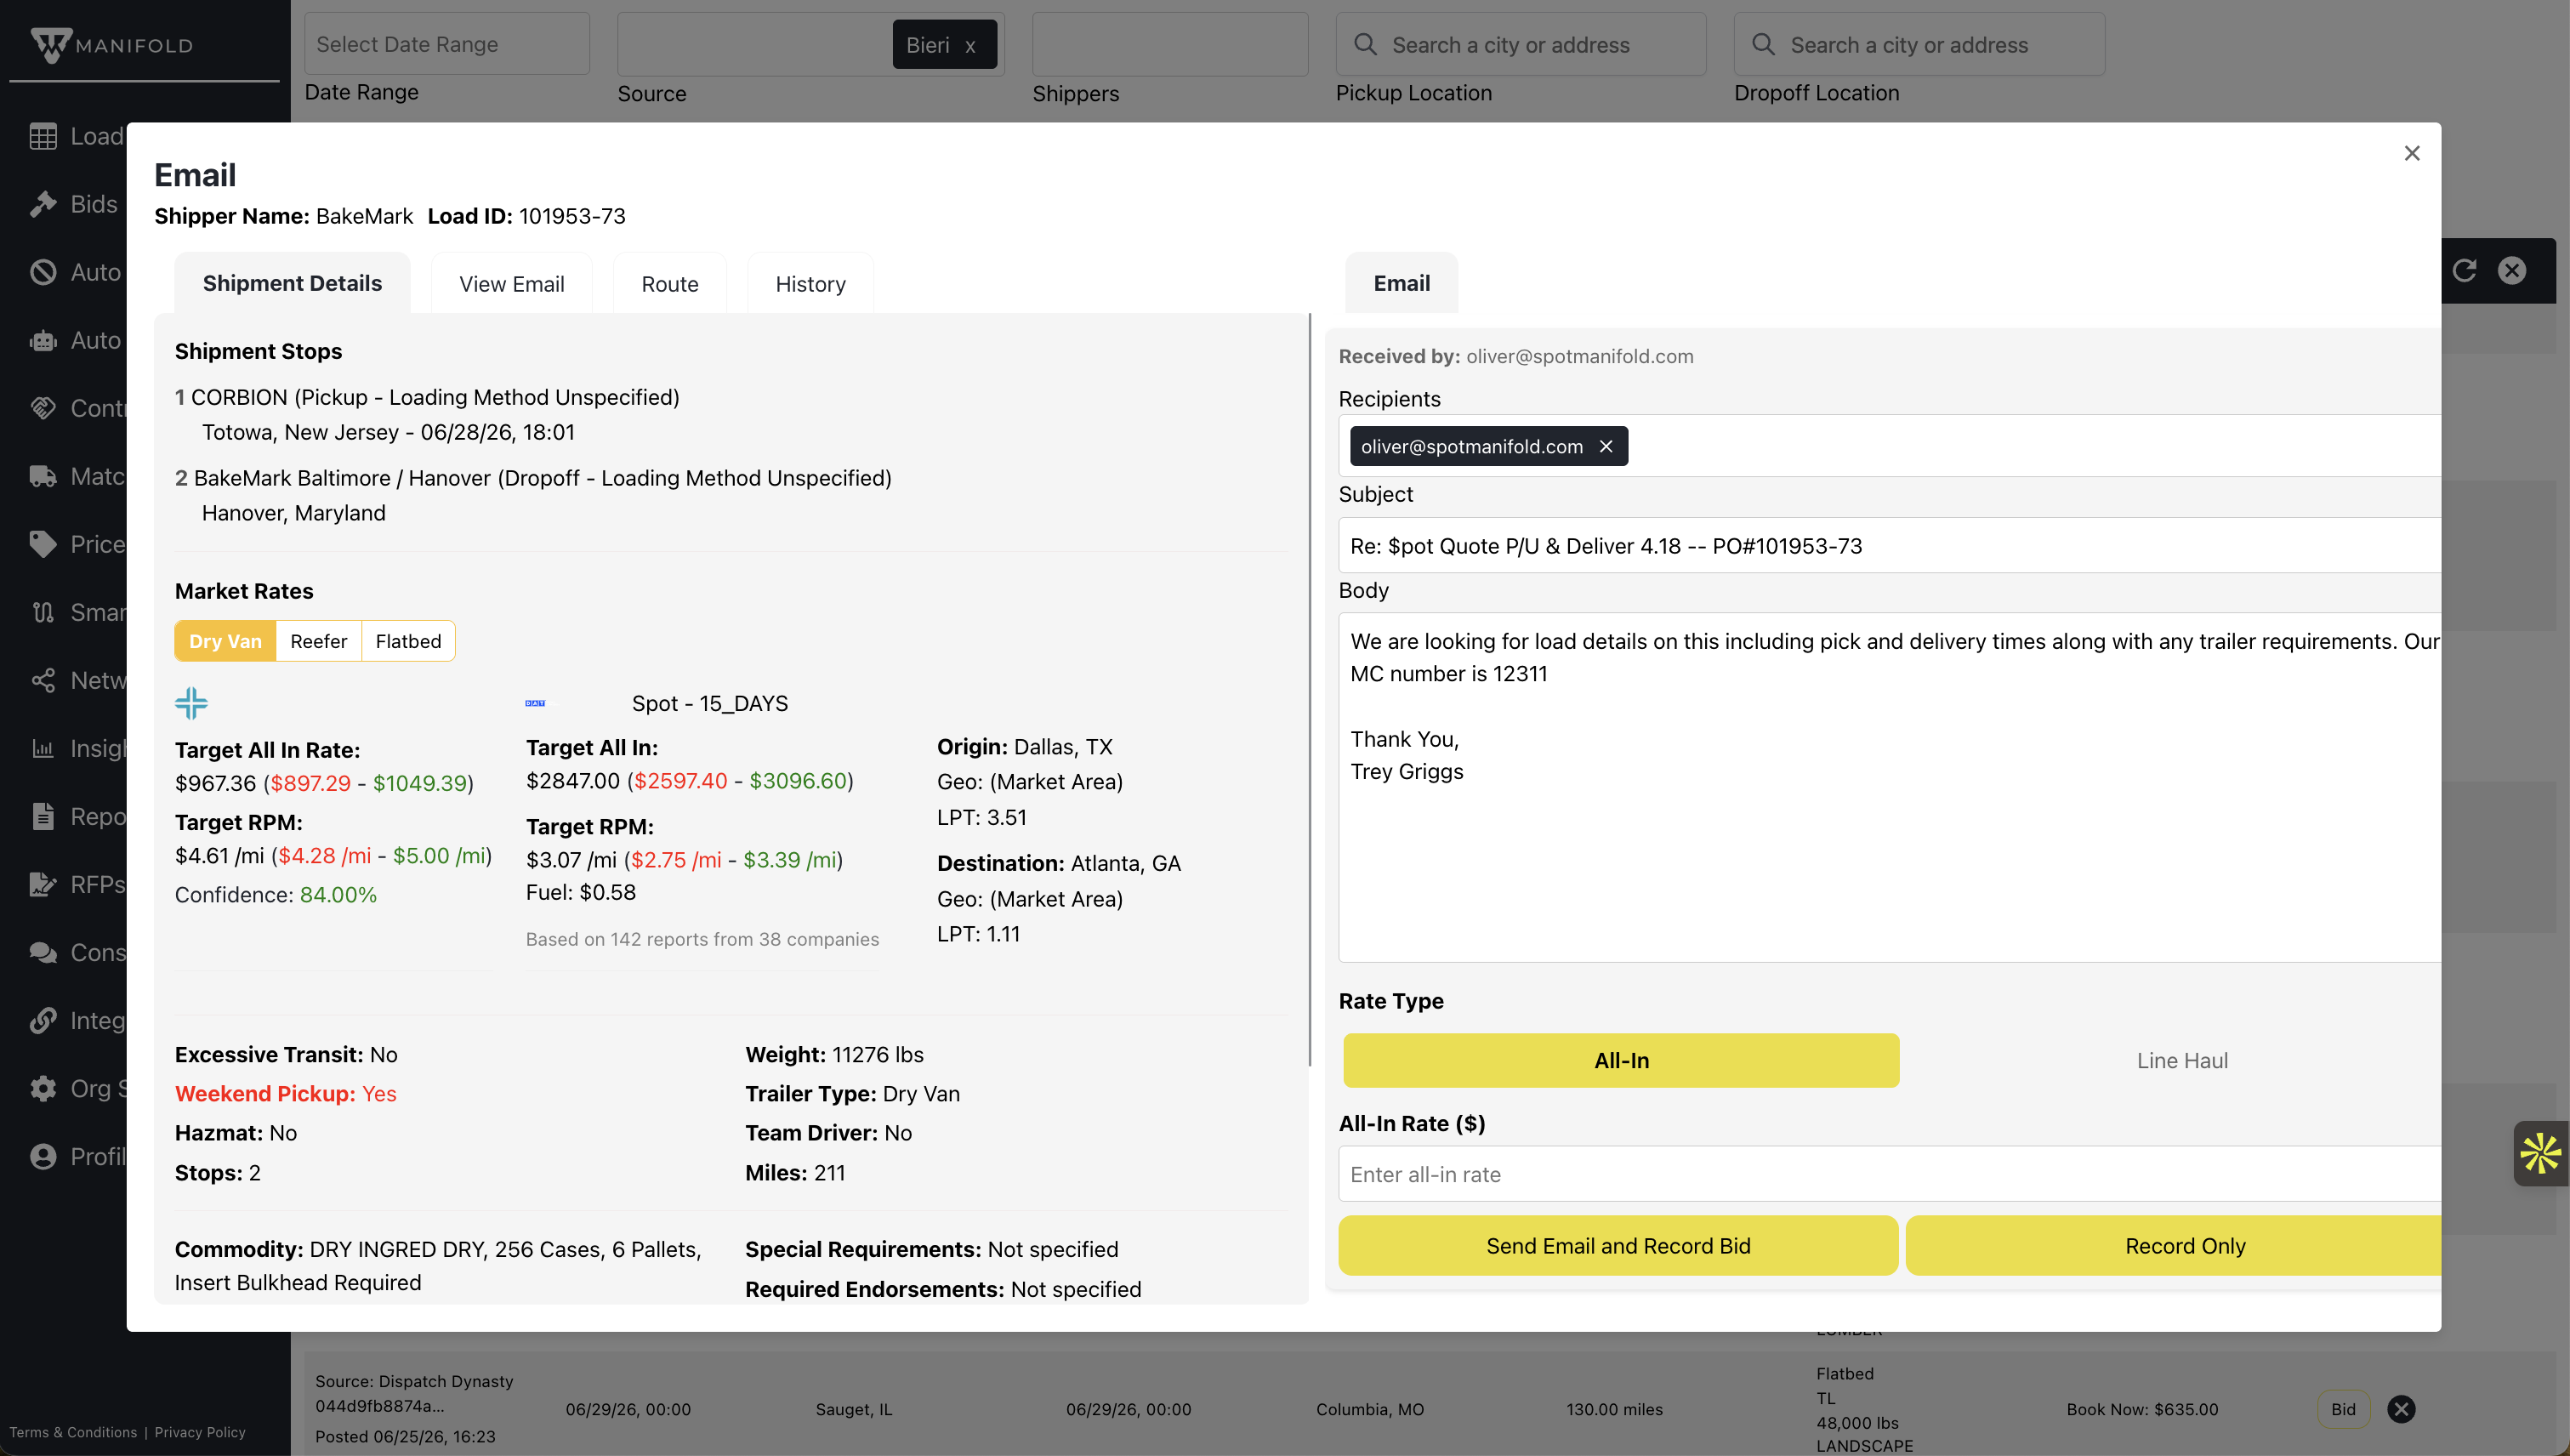2570x1456 pixels.
Task: Focus the All-In Rate input field
Action: [x=1889, y=1174]
